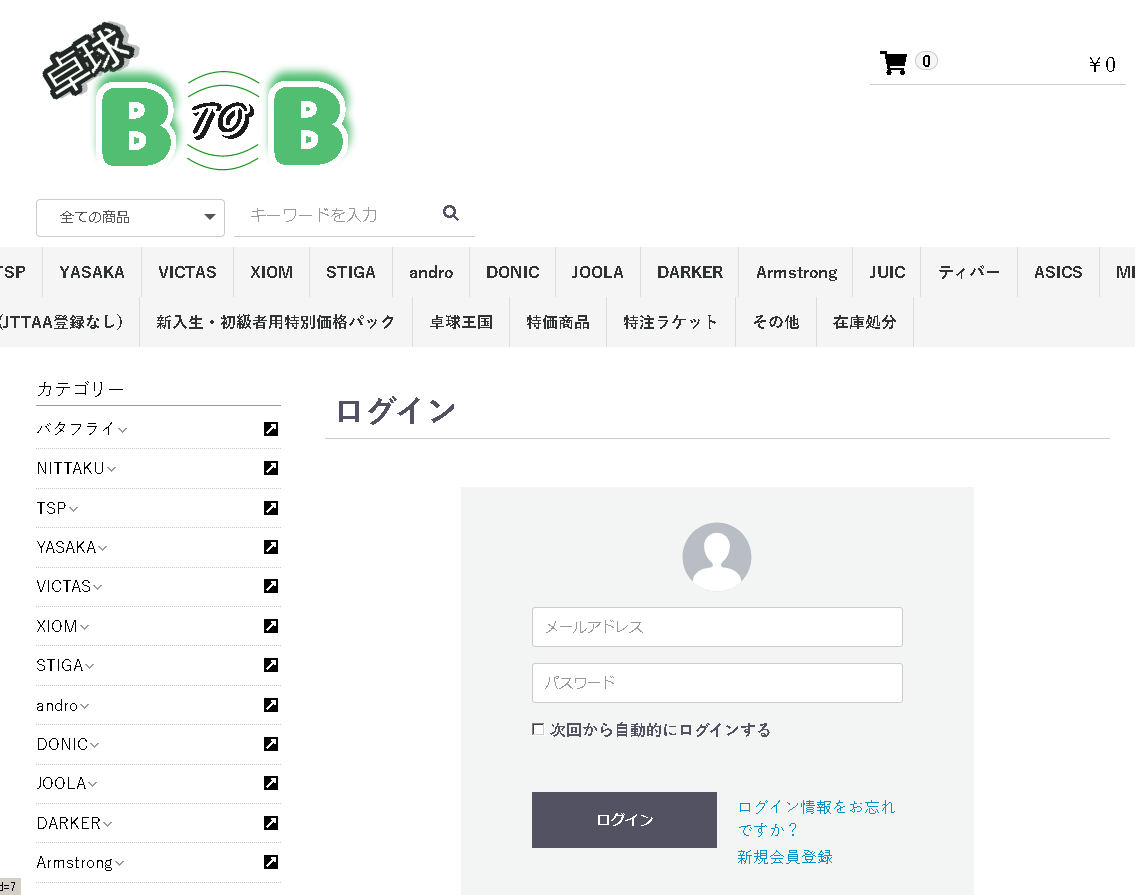1135x895 pixels.
Task: Open DARKER via its external link icon
Action: click(270, 823)
